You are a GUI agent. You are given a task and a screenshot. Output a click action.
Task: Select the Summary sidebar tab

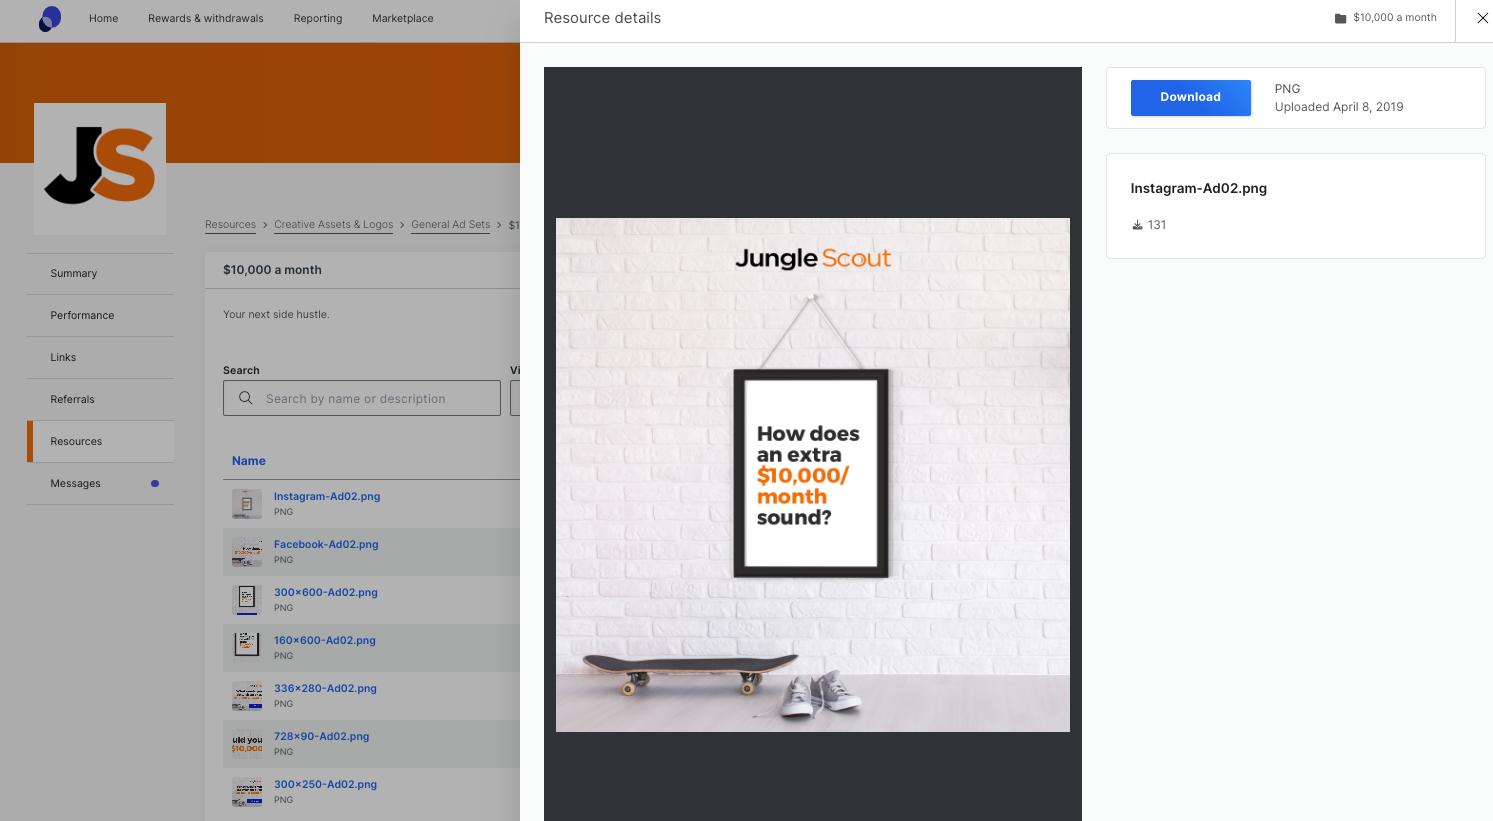point(100,273)
